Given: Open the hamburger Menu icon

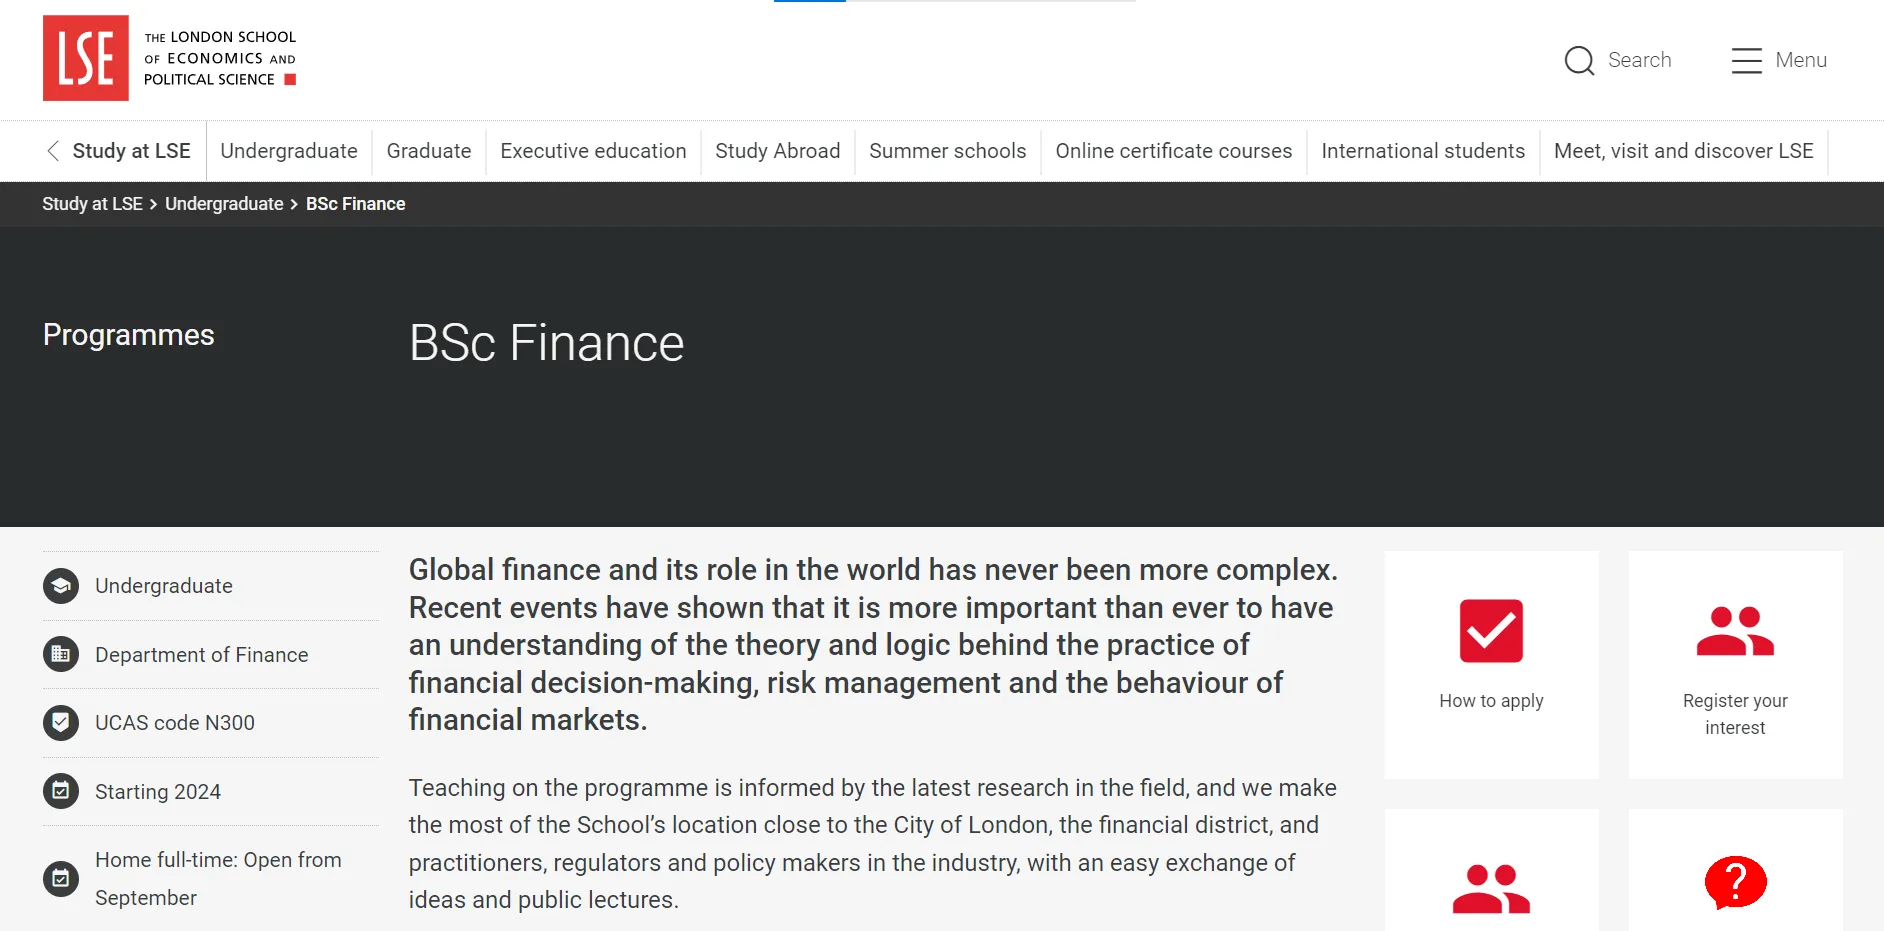Looking at the screenshot, I should (1746, 61).
